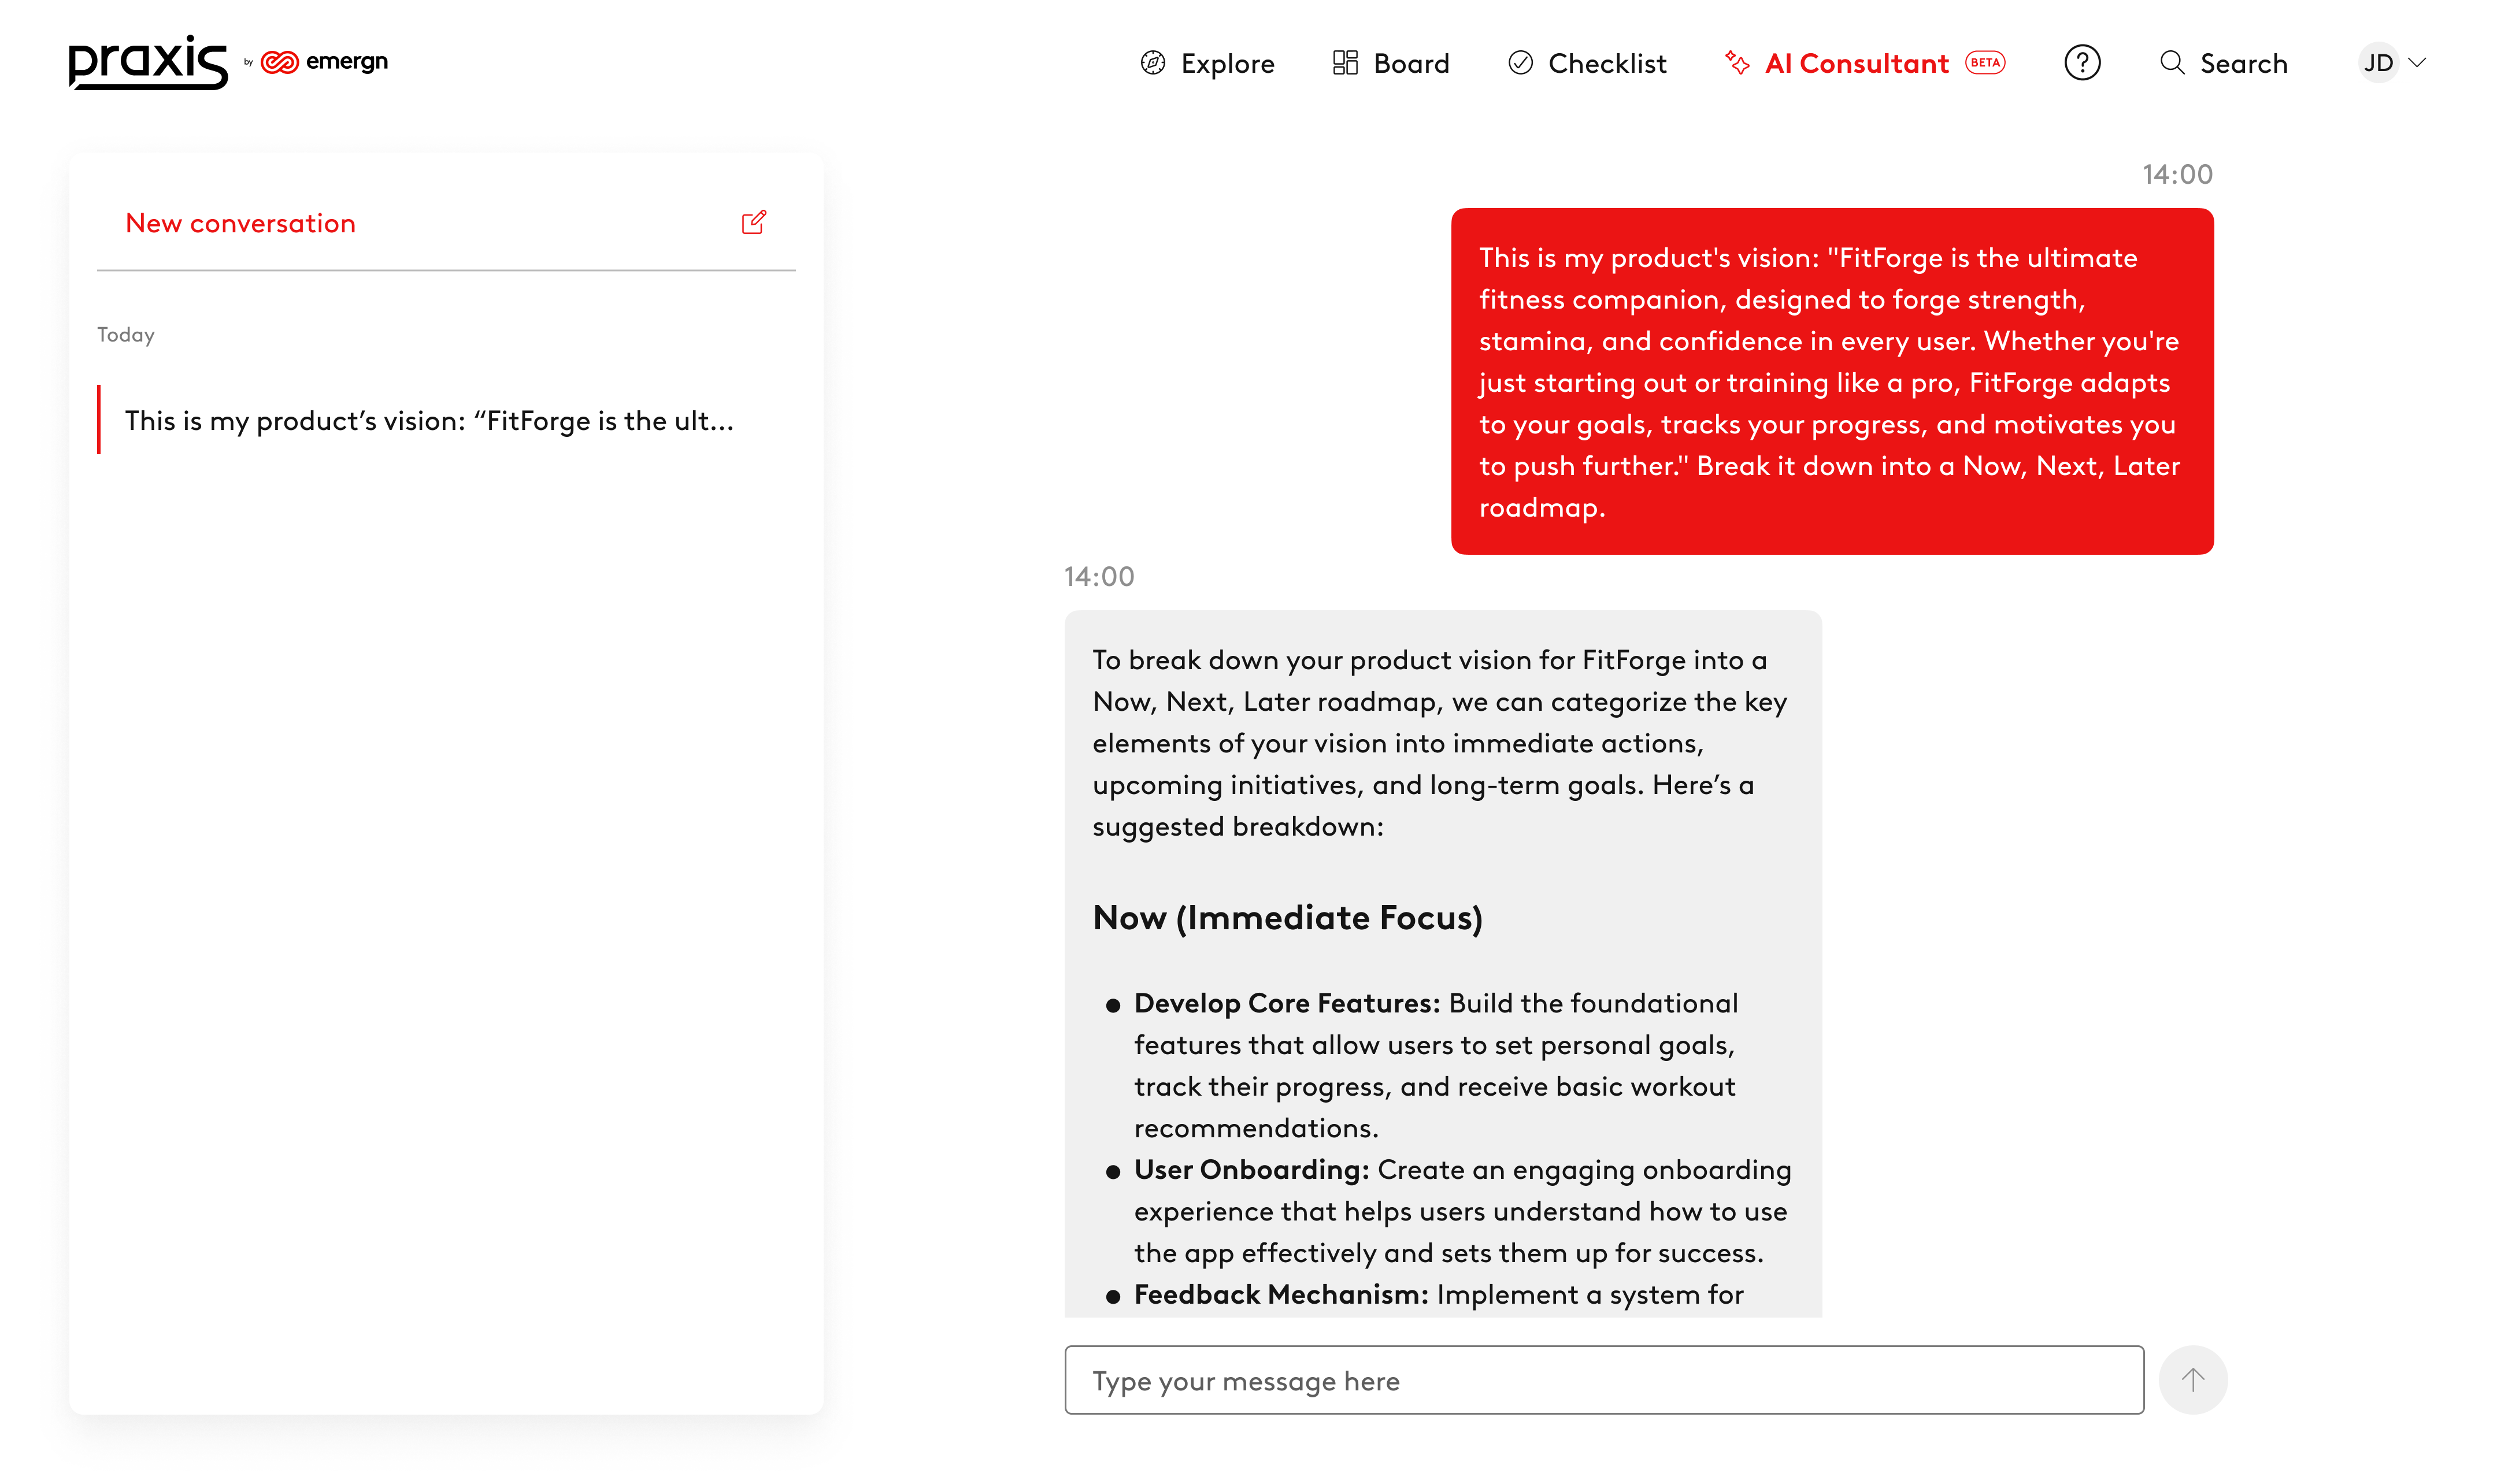The height and width of the screenshot is (1484, 2497).
Task: Click the Checklist checkmark icon
Action: click(1520, 63)
